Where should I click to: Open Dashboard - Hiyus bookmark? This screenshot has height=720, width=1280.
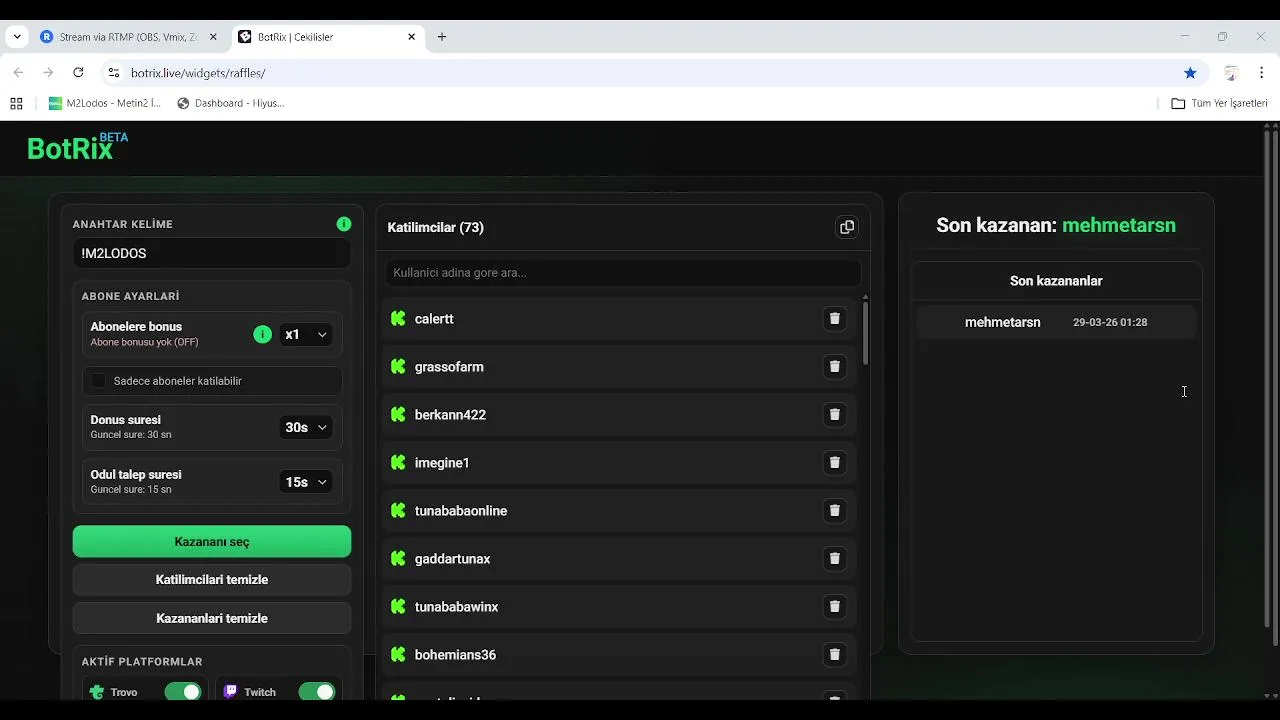pyautogui.click(x=231, y=103)
